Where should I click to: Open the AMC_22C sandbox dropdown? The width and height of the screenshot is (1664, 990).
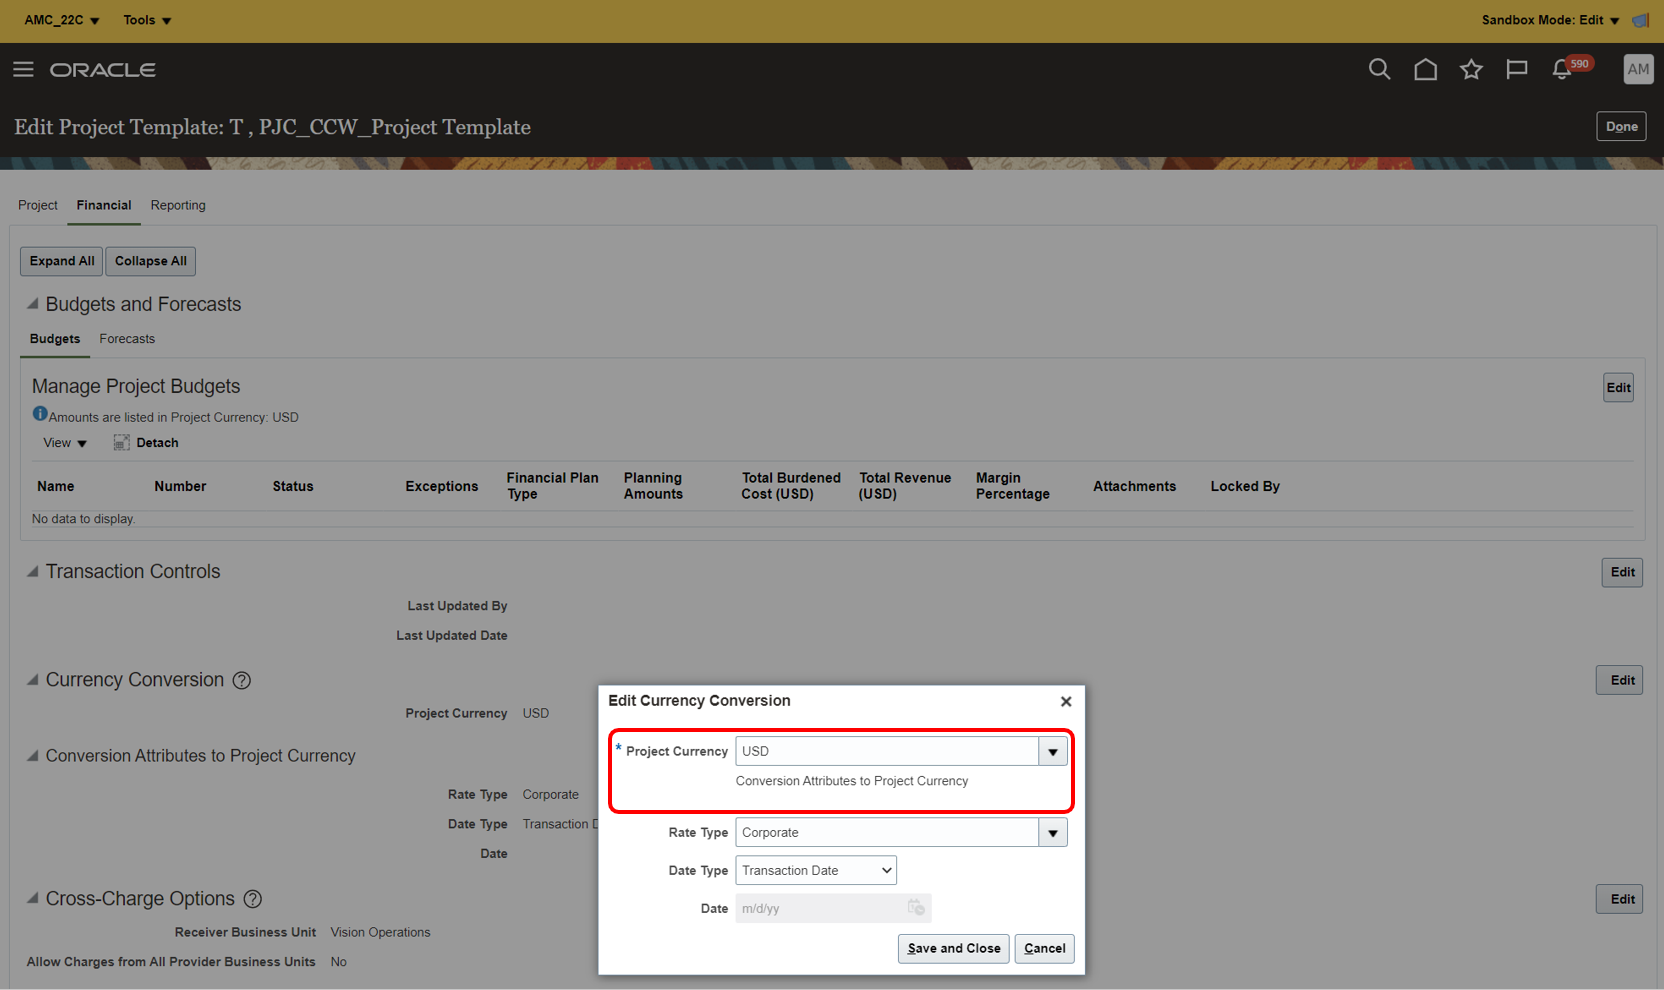coord(62,20)
